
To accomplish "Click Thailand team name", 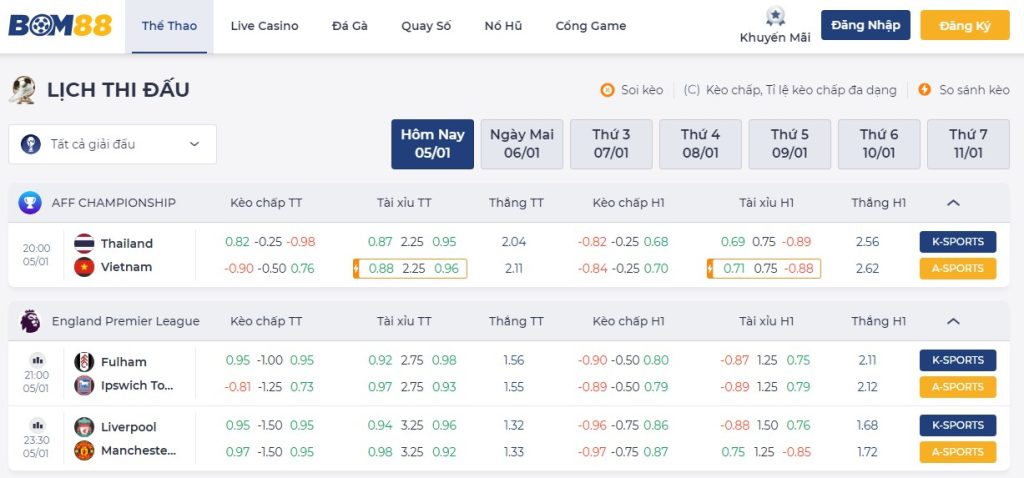I will (x=127, y=244).
